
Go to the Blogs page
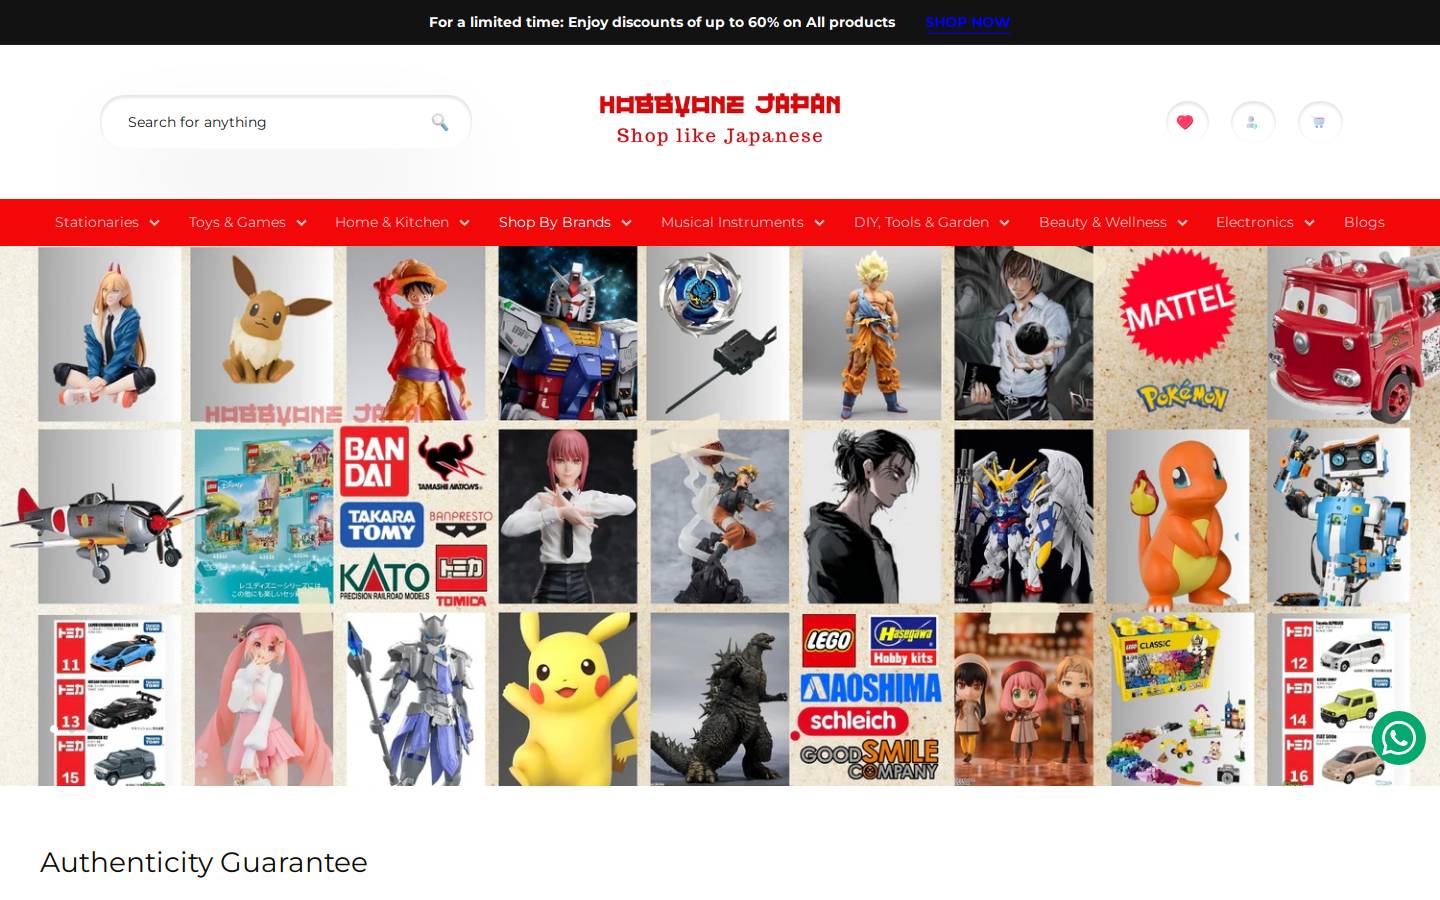[1364, 222]
